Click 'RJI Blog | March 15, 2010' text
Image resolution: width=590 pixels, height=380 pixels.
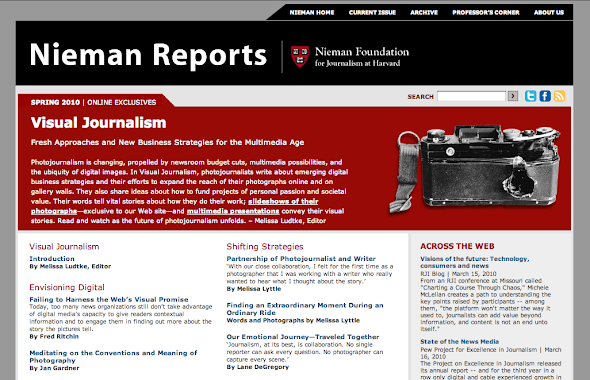point(458,274)
